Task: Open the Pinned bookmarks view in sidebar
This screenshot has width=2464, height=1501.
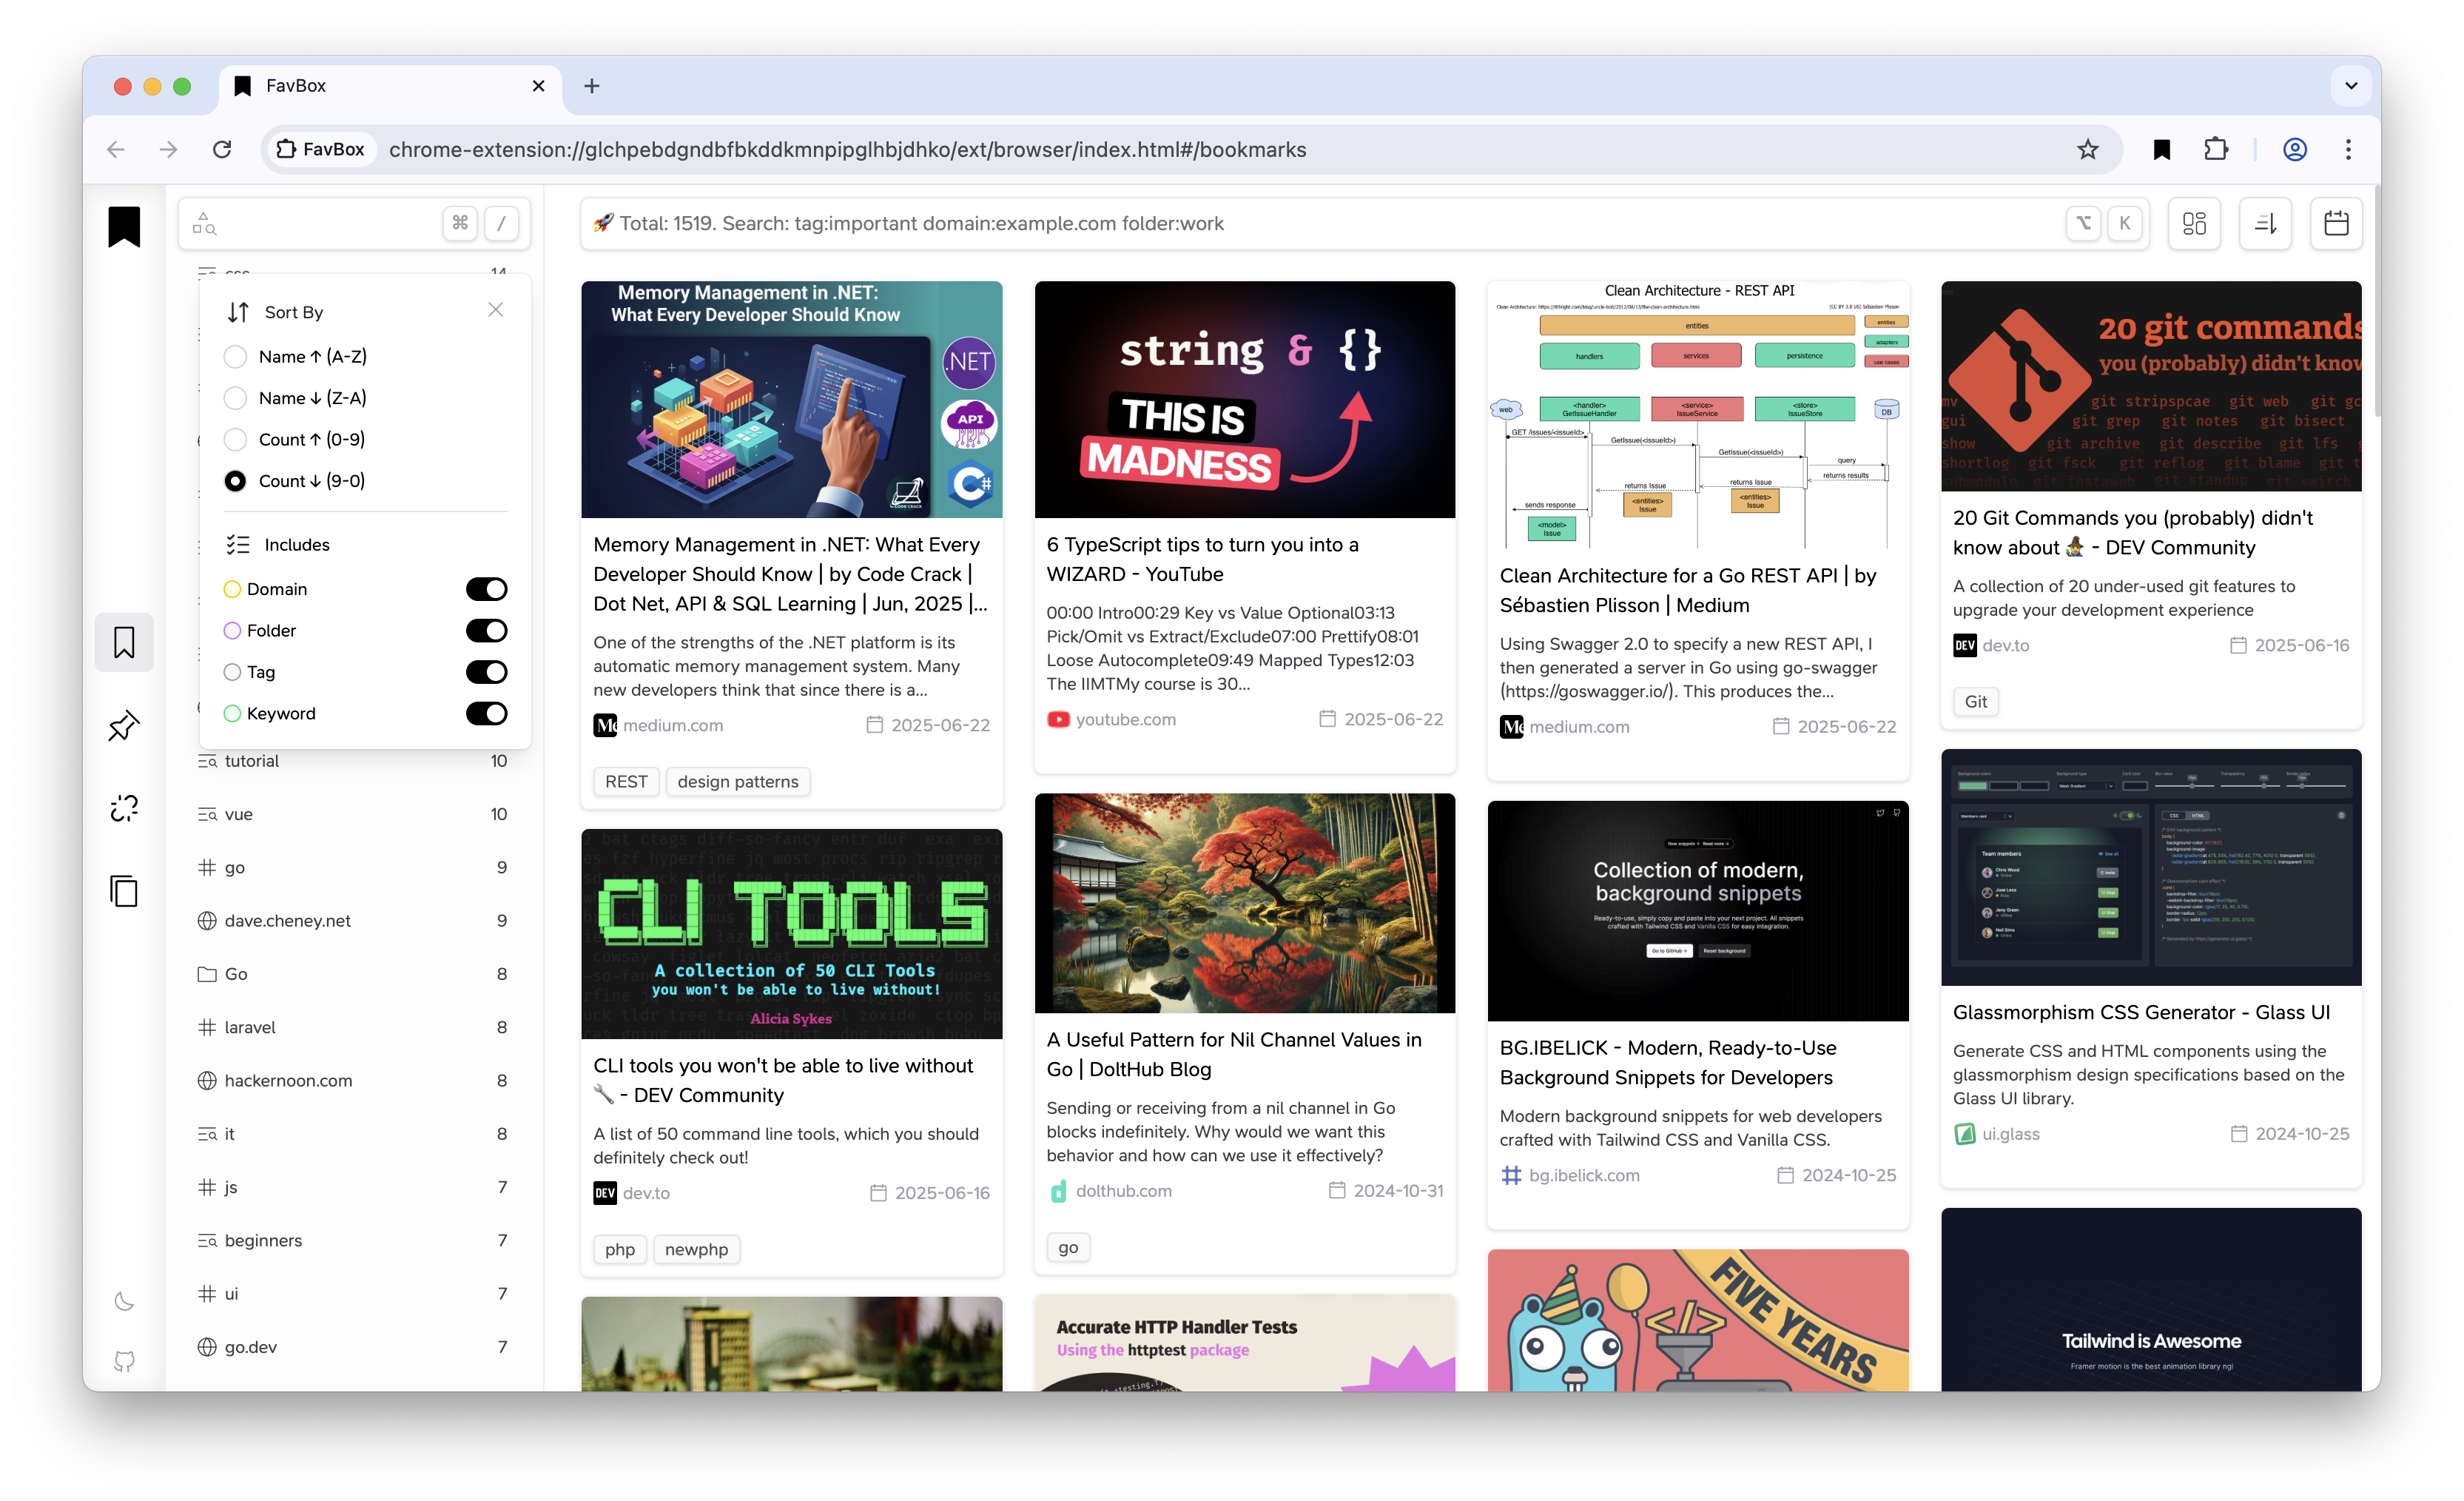Action: pos(124,726)
